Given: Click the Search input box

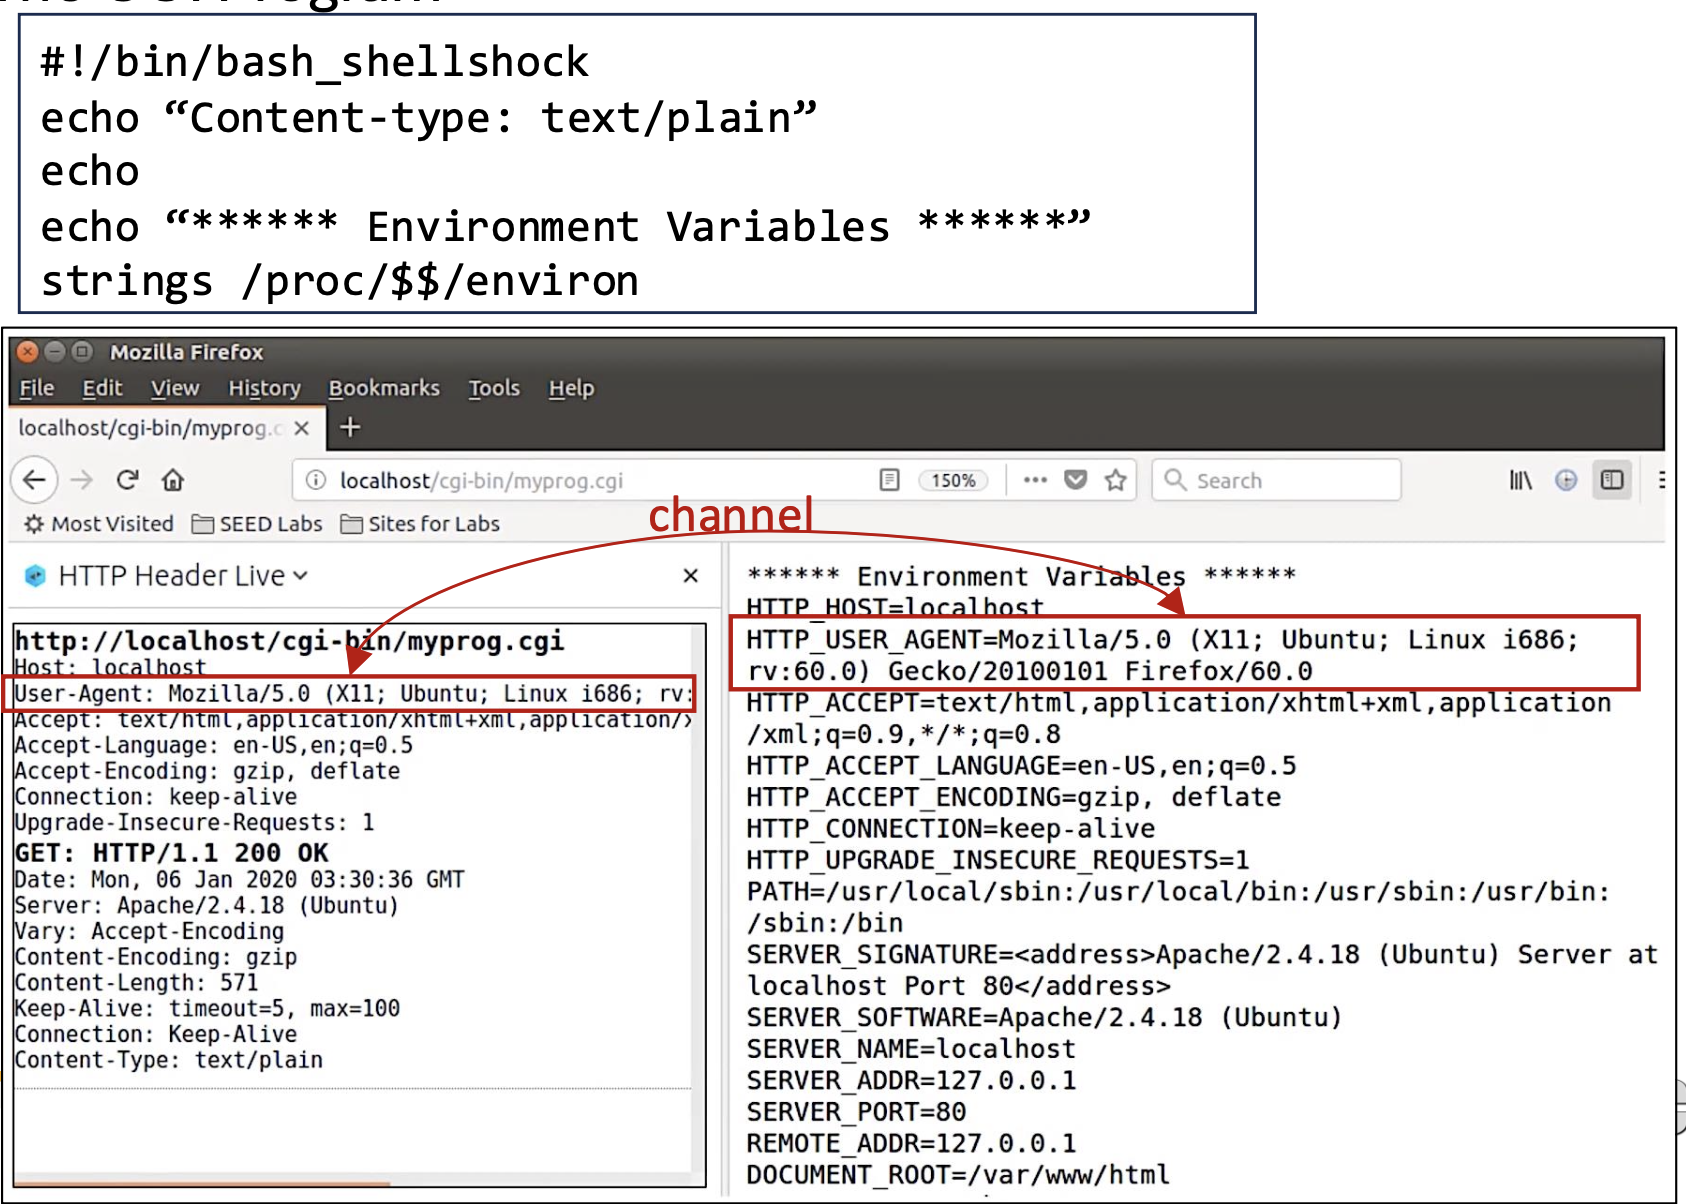Looking at the screenshot, I should point(1276,480).
